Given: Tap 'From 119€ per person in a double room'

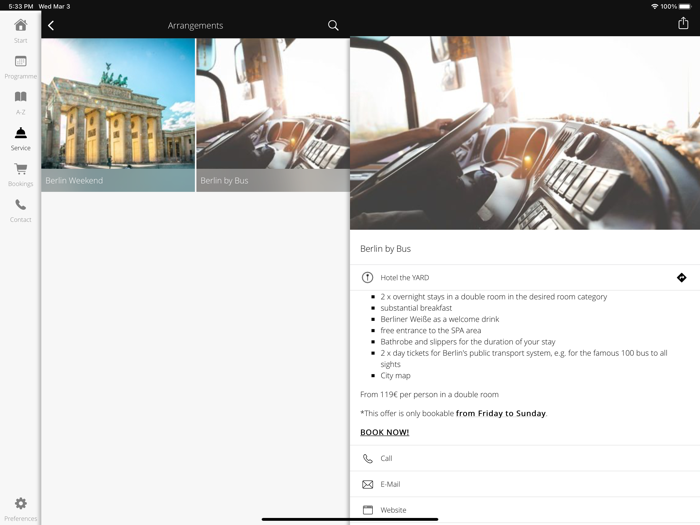Looking at the screenshot, I should click(x=429, y=395).
